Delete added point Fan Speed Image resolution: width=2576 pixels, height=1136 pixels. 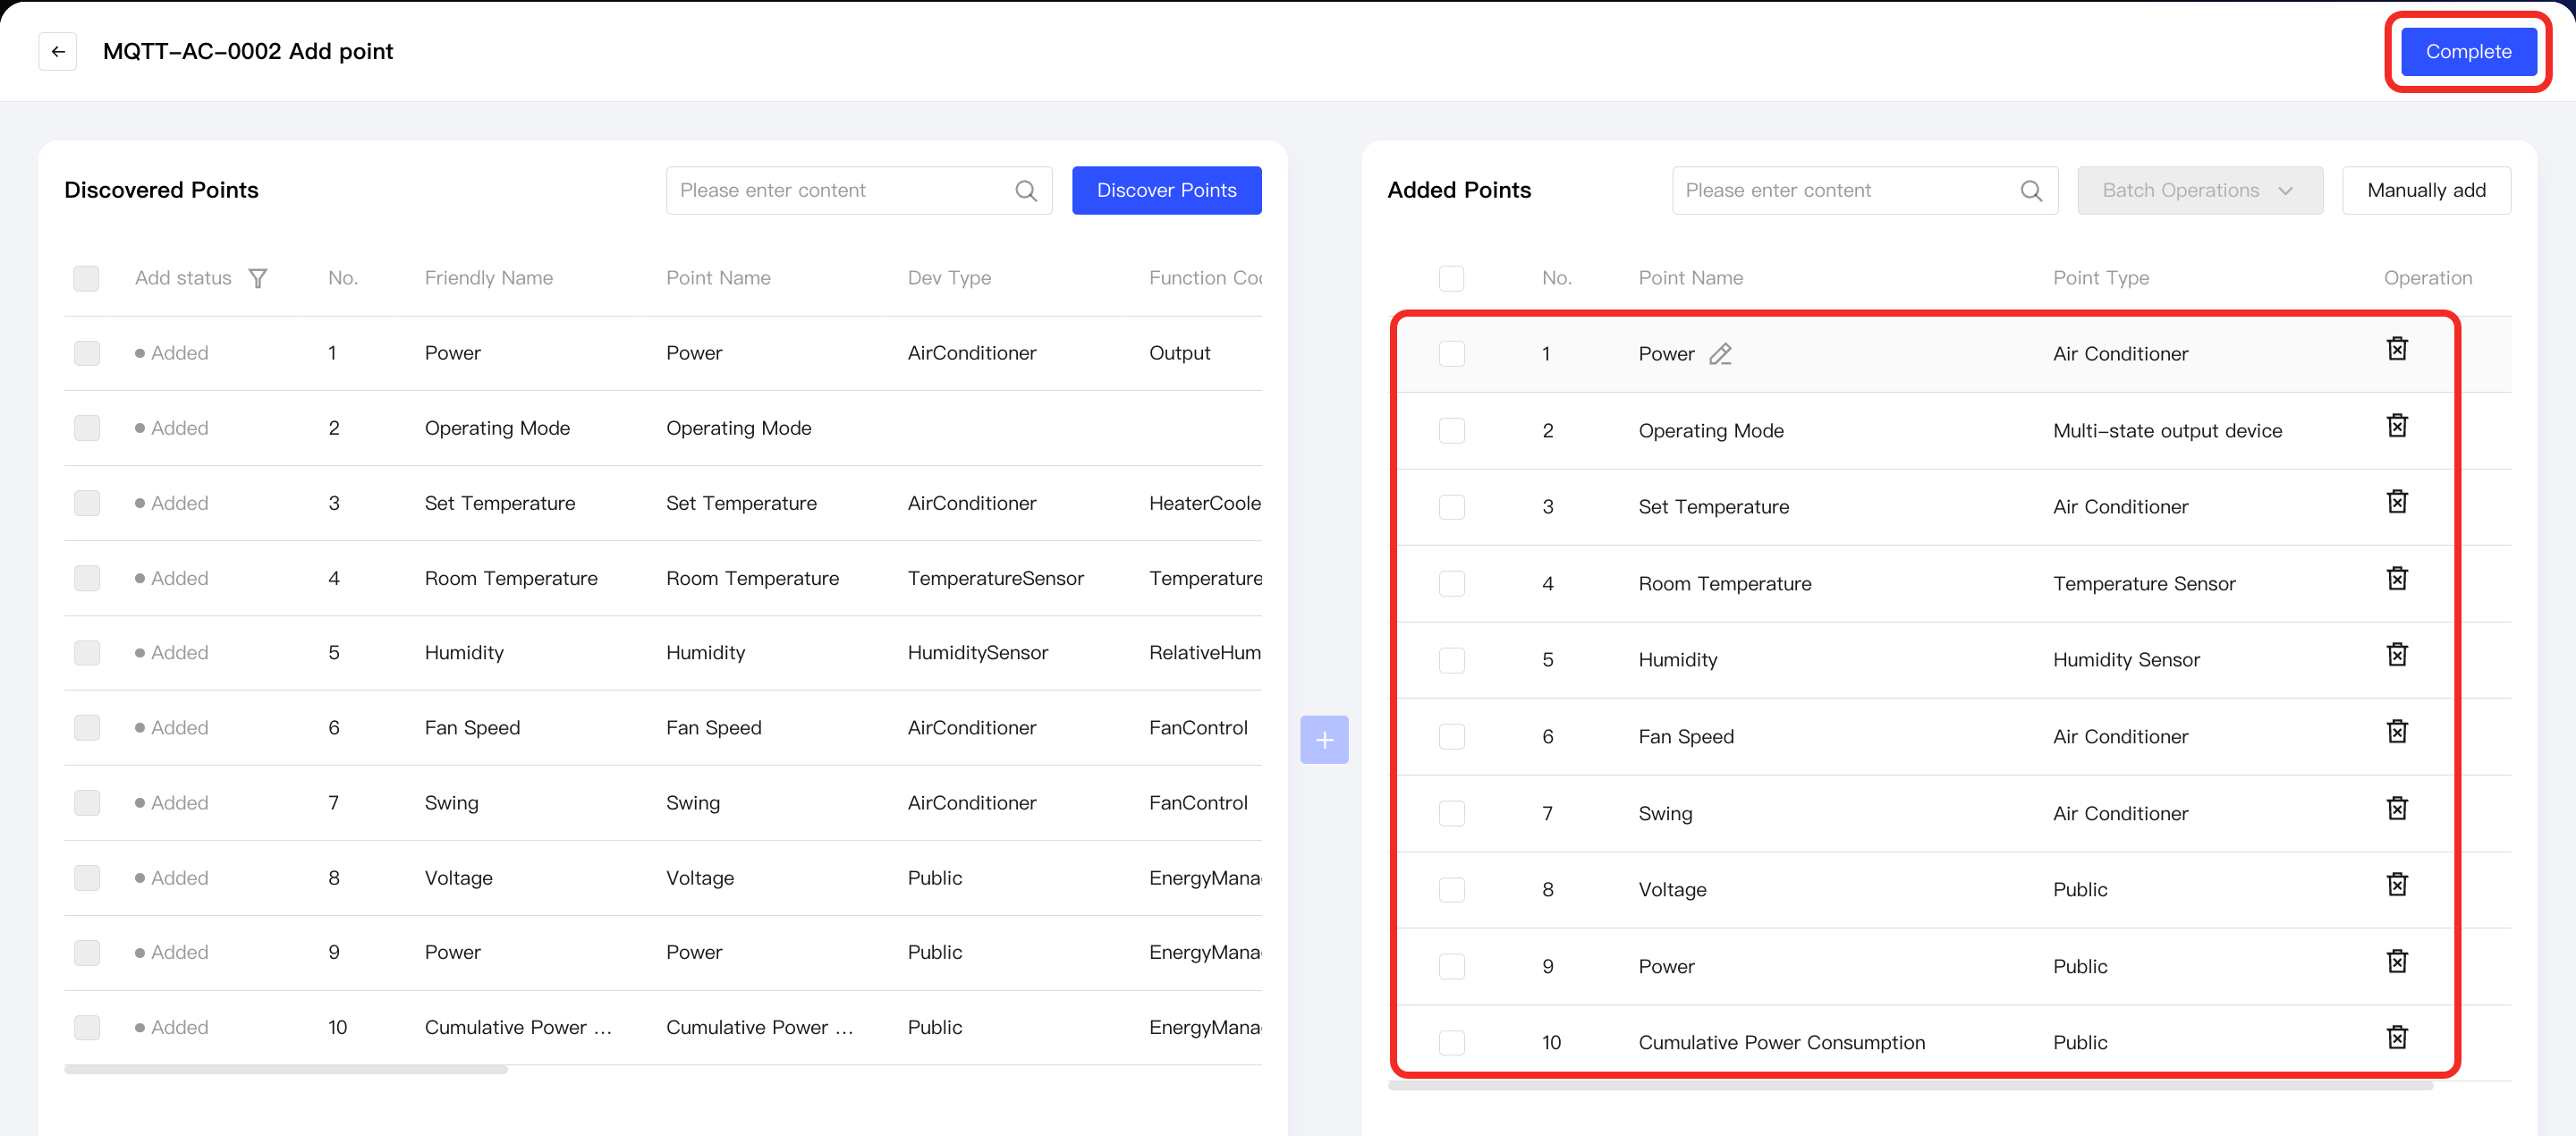tap(2397, 732)
